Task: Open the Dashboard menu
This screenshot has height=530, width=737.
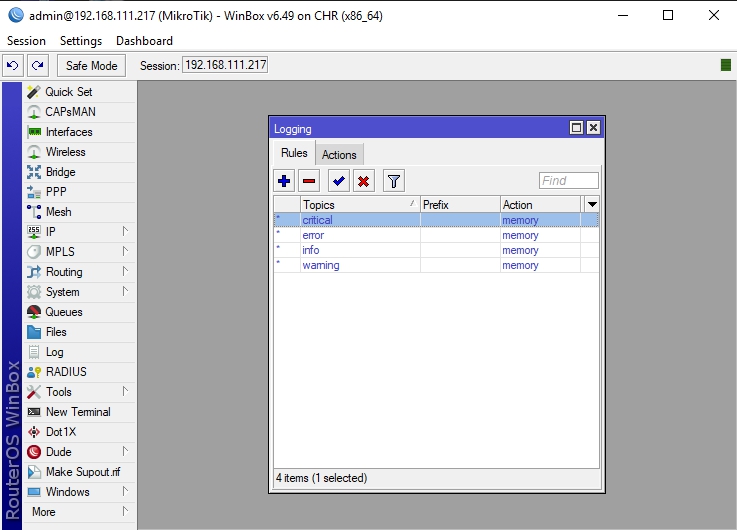Action: 144,41
